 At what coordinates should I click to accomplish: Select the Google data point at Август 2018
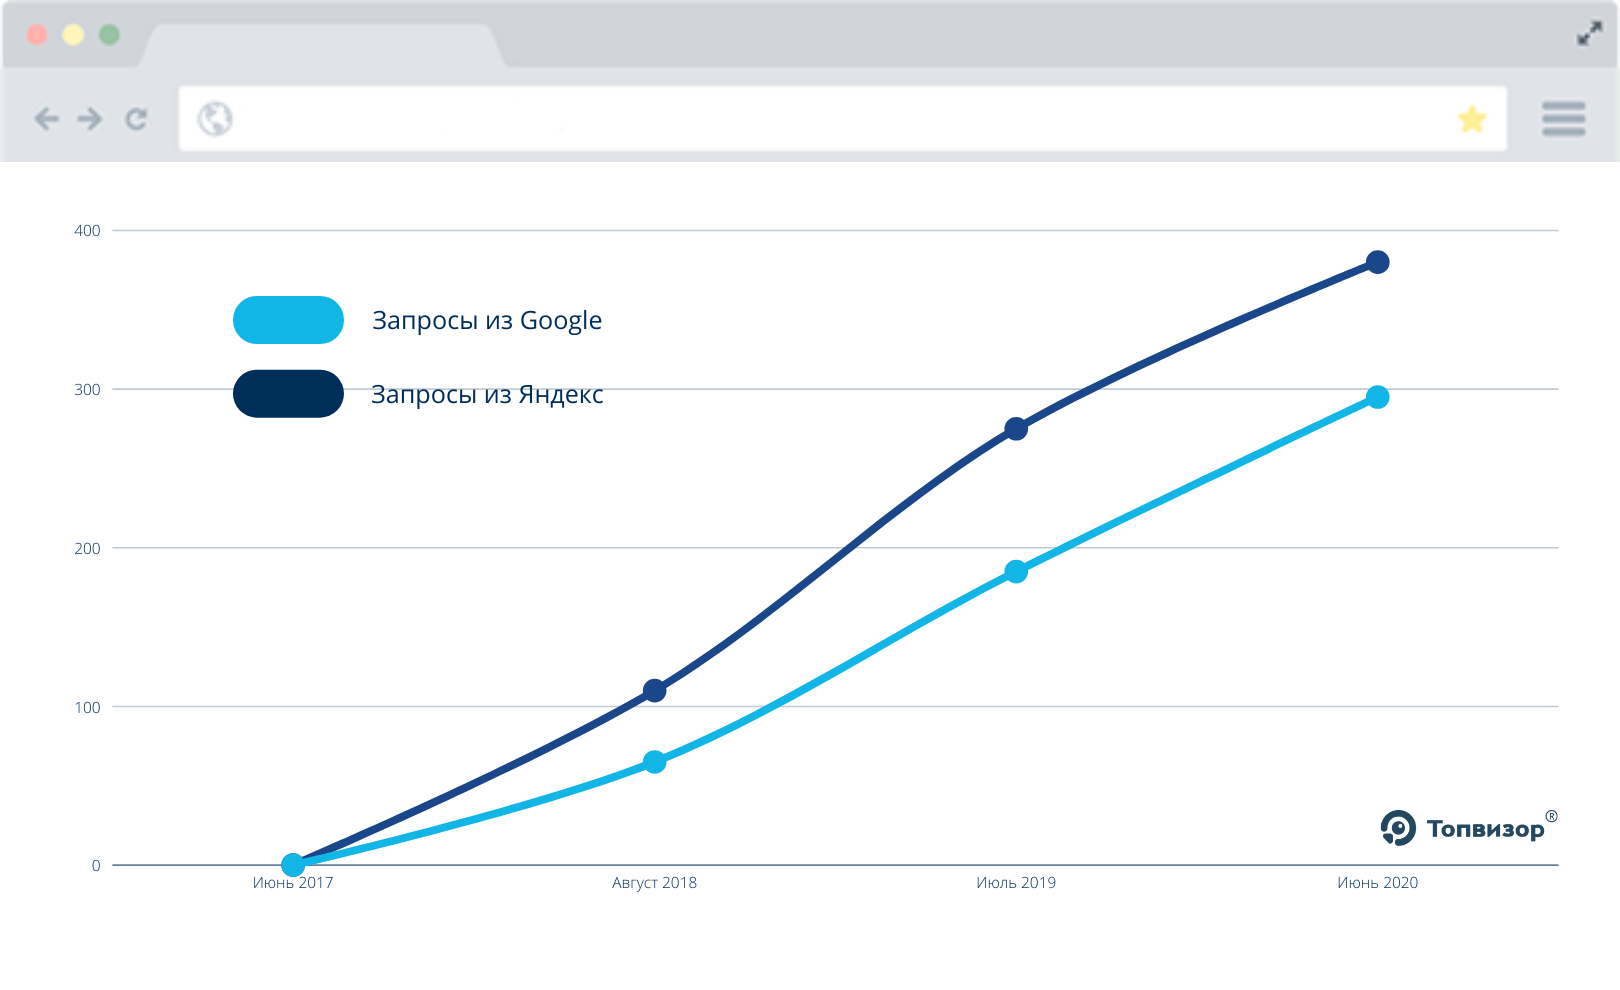click(654, 762)
